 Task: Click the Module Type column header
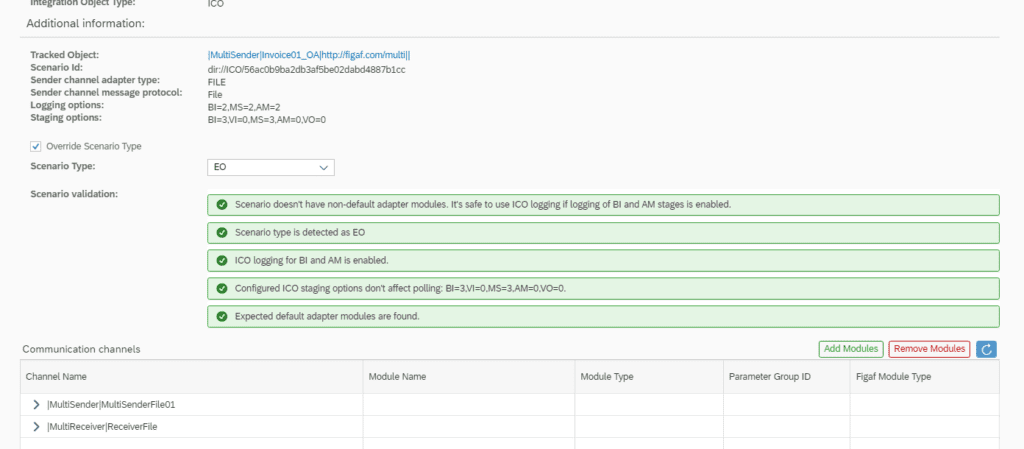coord(649,377)
